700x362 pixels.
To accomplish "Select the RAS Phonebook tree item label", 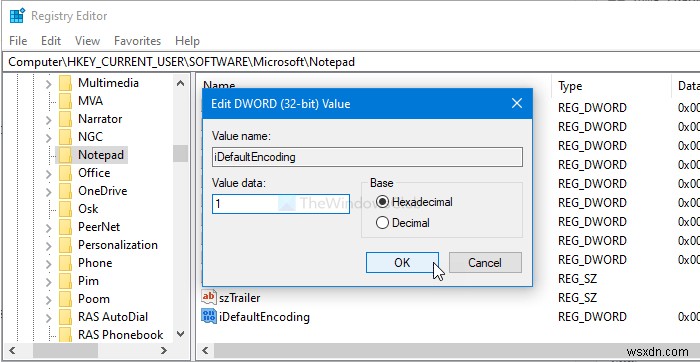I will pyautogui.click(x=121, y=335).
